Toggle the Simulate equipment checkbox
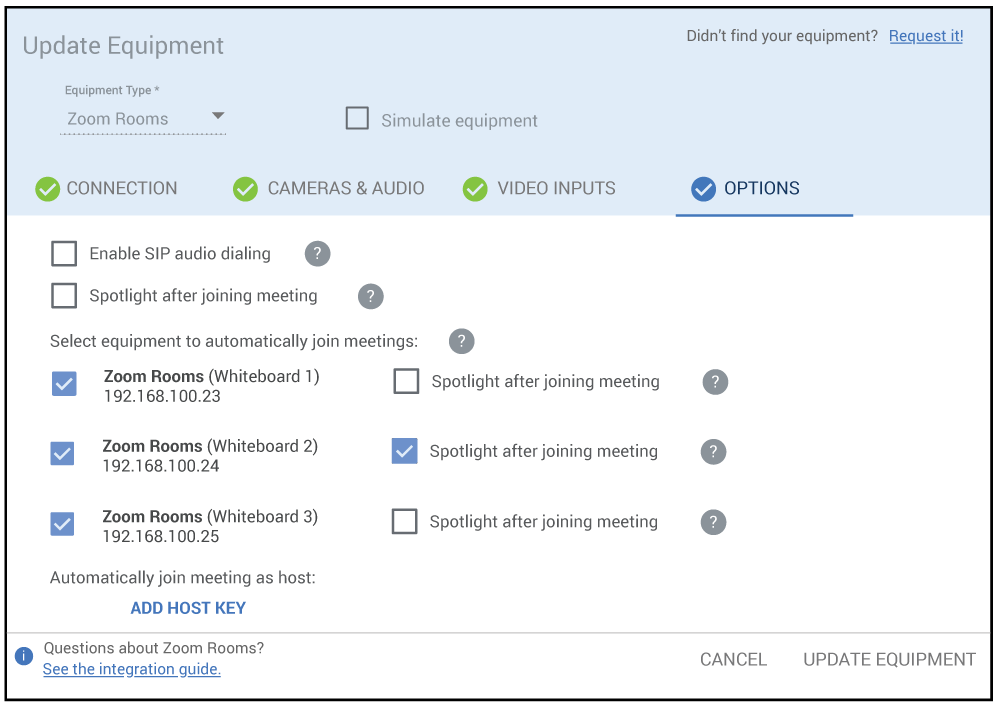 [357, 119]
